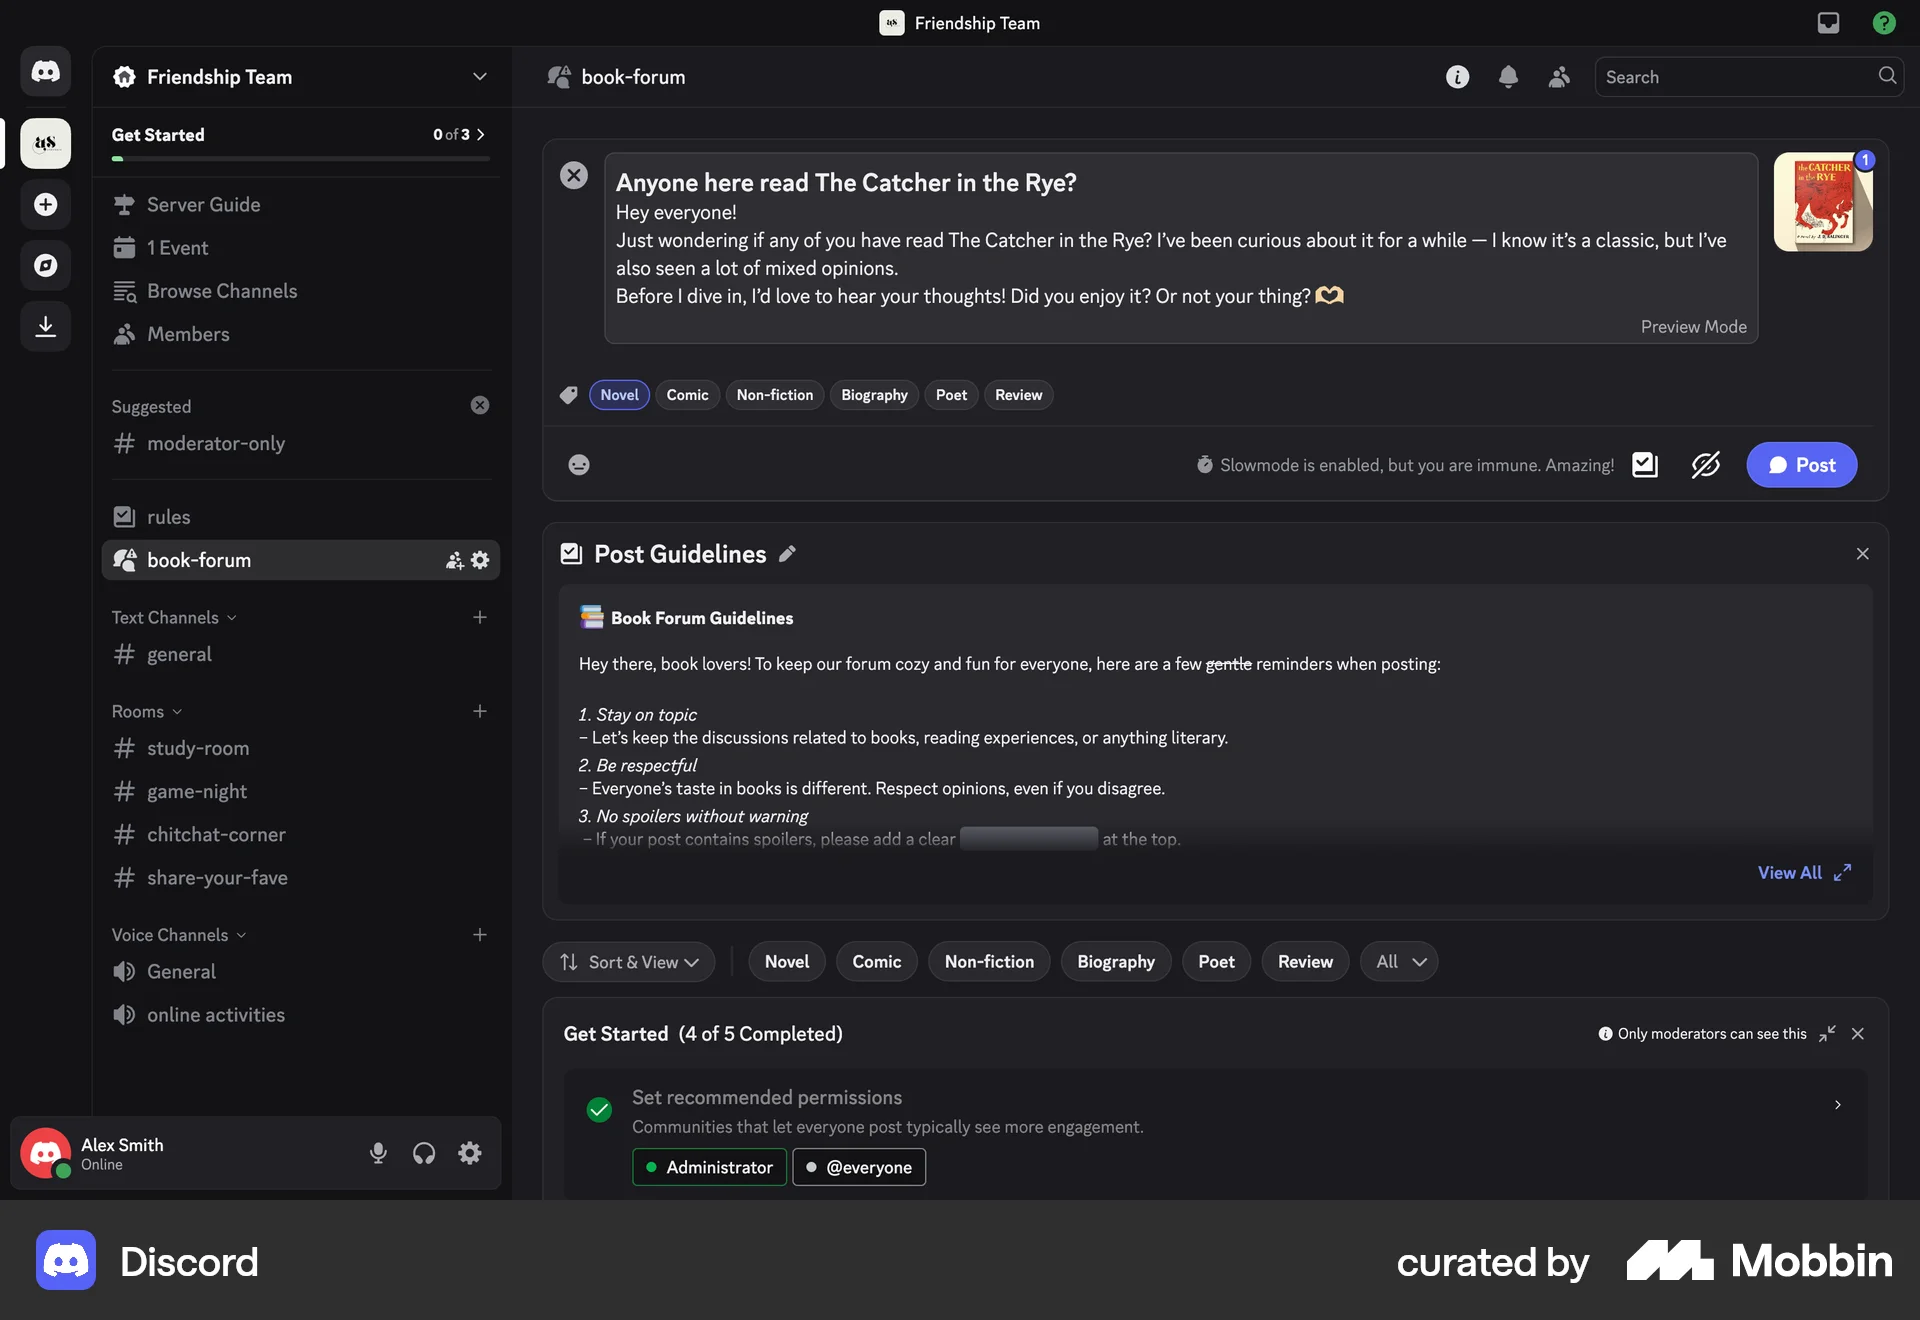1920x1320 pixels.
Task: Open channel notification bell settings
Action: (1508, 76)
